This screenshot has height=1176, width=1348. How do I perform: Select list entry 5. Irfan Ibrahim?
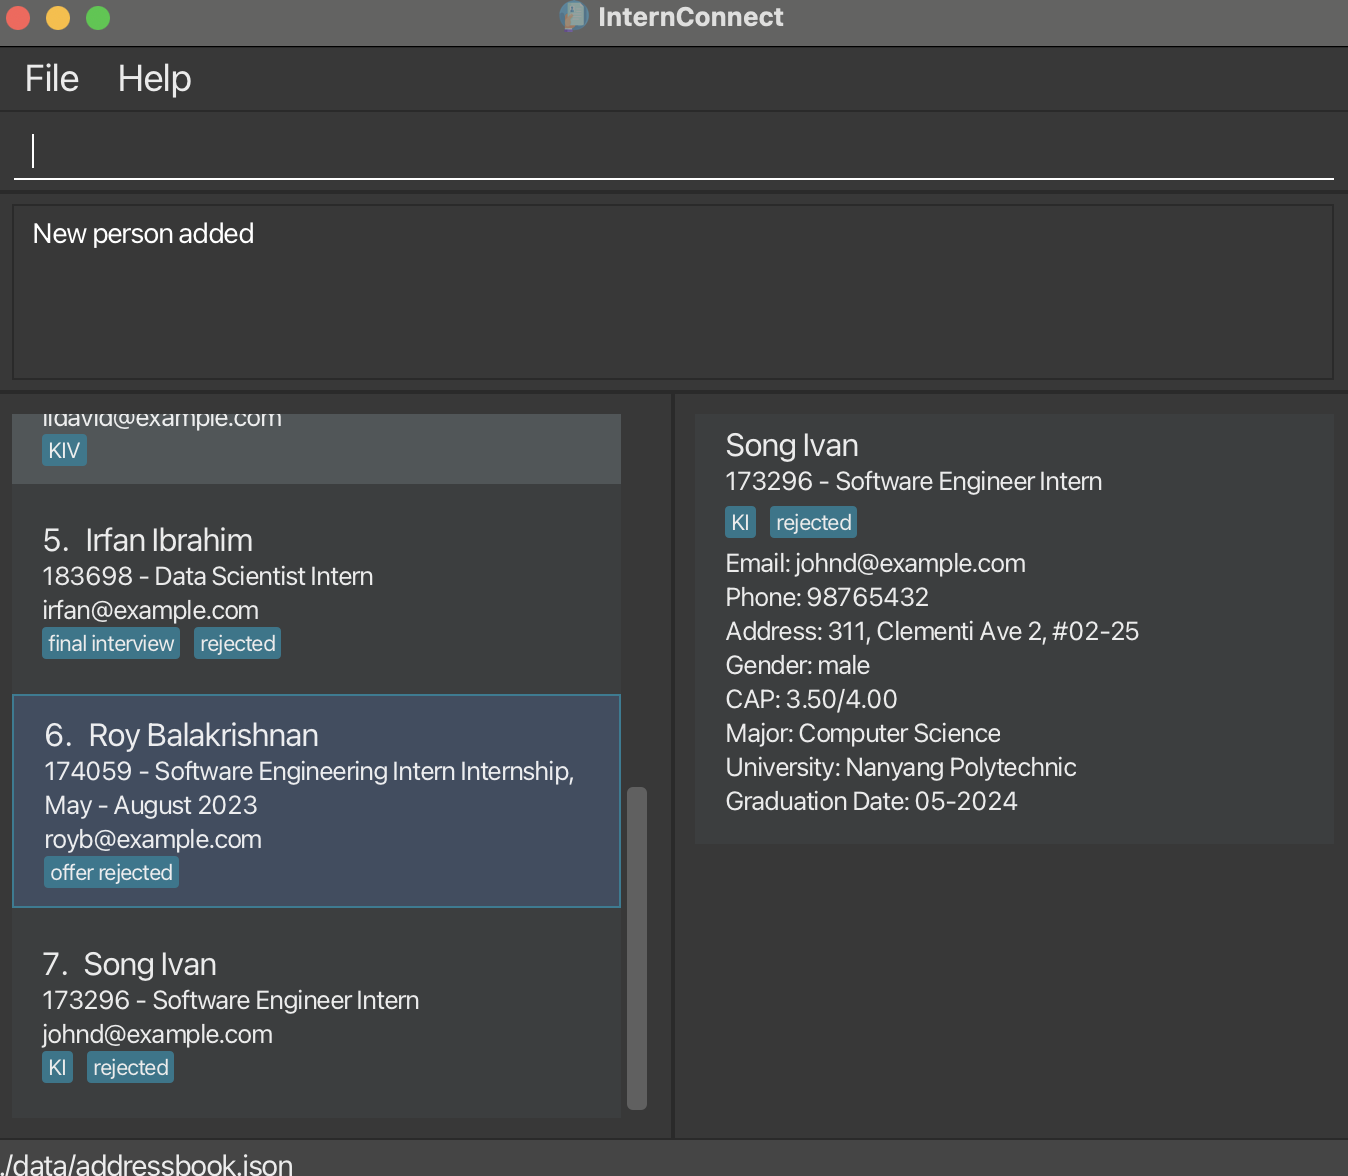click(x=316, y=590)
